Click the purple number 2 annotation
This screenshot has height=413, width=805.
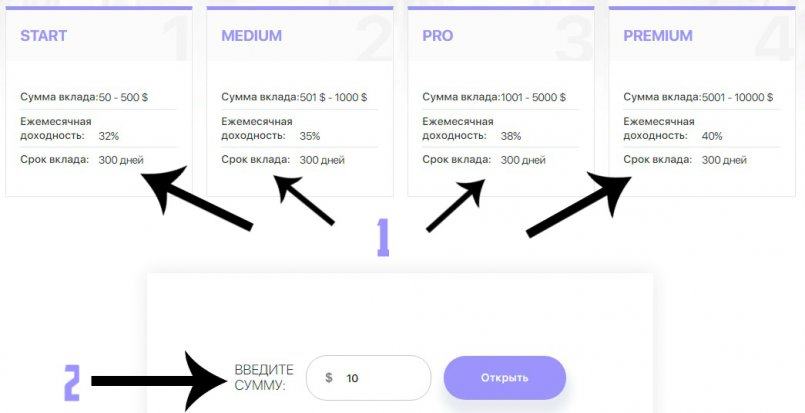click(72, 383)
